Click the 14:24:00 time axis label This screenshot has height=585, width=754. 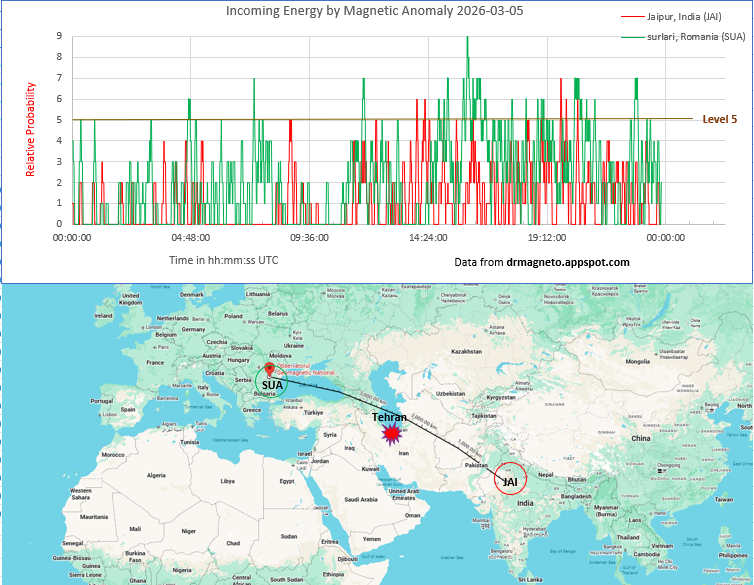click(x=428, y=238)
